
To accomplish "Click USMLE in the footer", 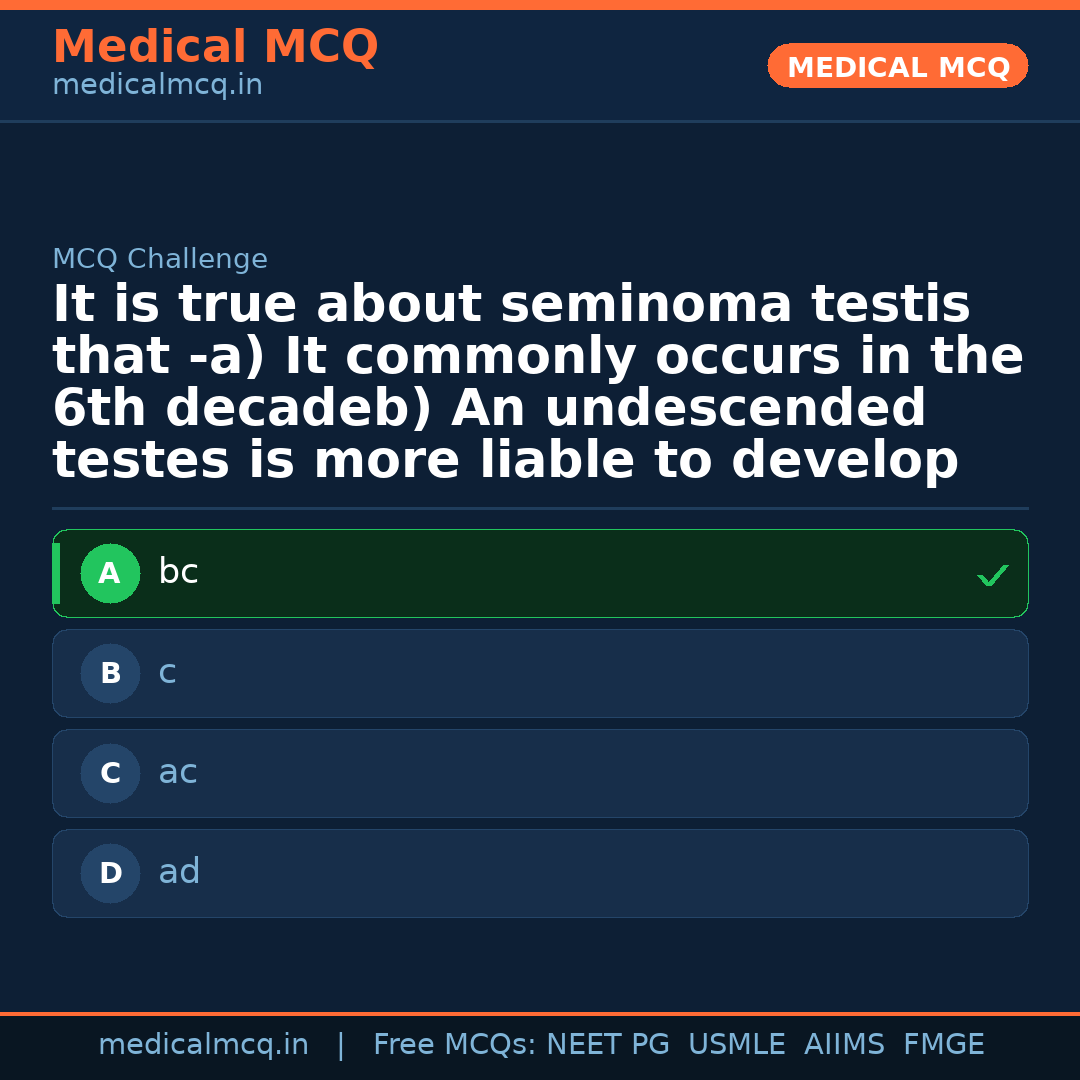I will [736, 1045].
